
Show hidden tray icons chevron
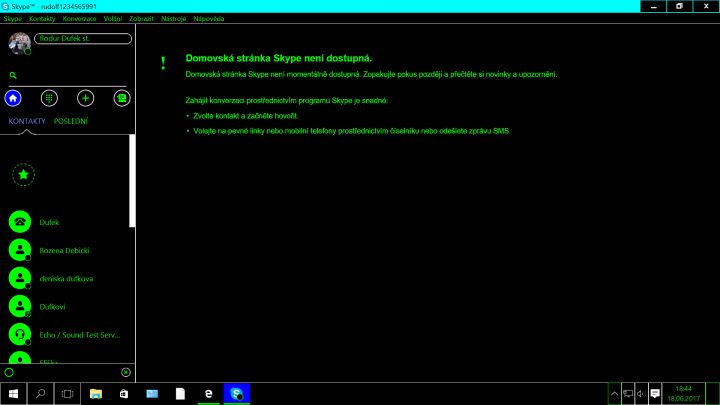tap(614, 394)
